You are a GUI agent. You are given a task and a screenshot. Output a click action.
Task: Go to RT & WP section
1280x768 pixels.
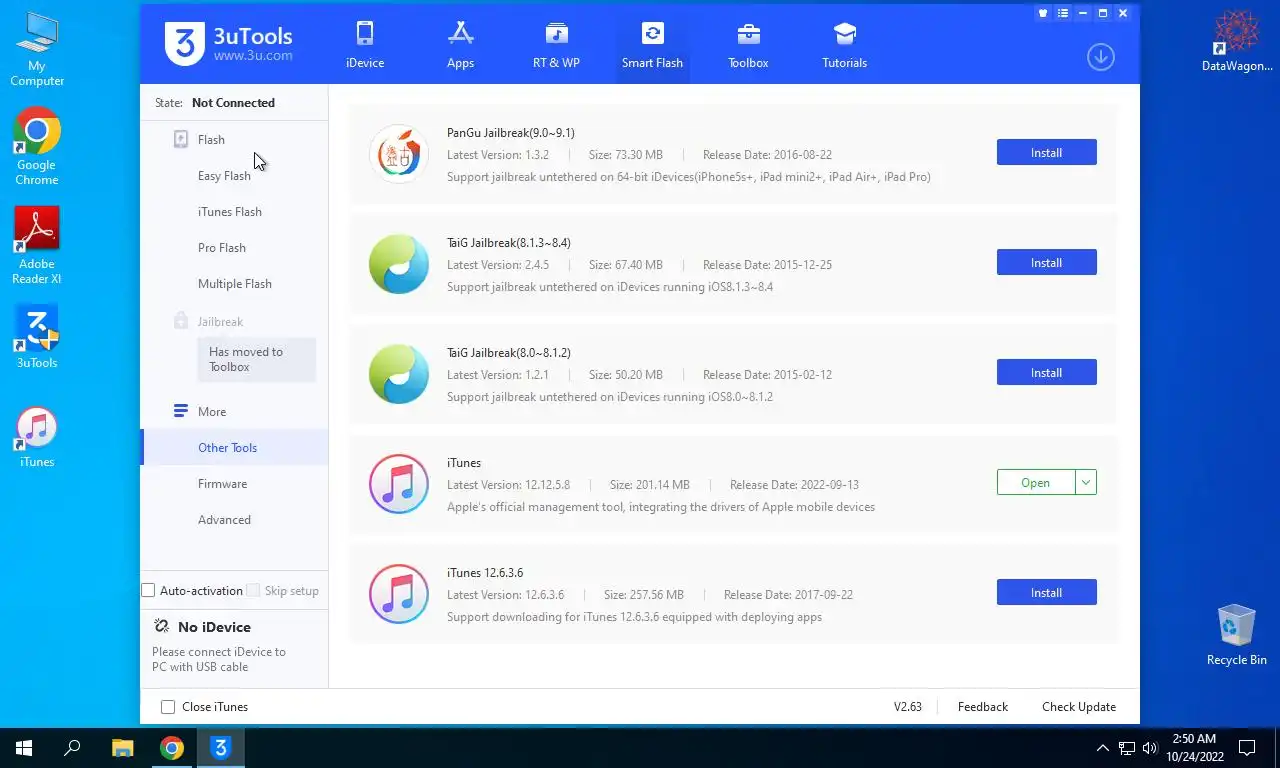tap(556, 45)
